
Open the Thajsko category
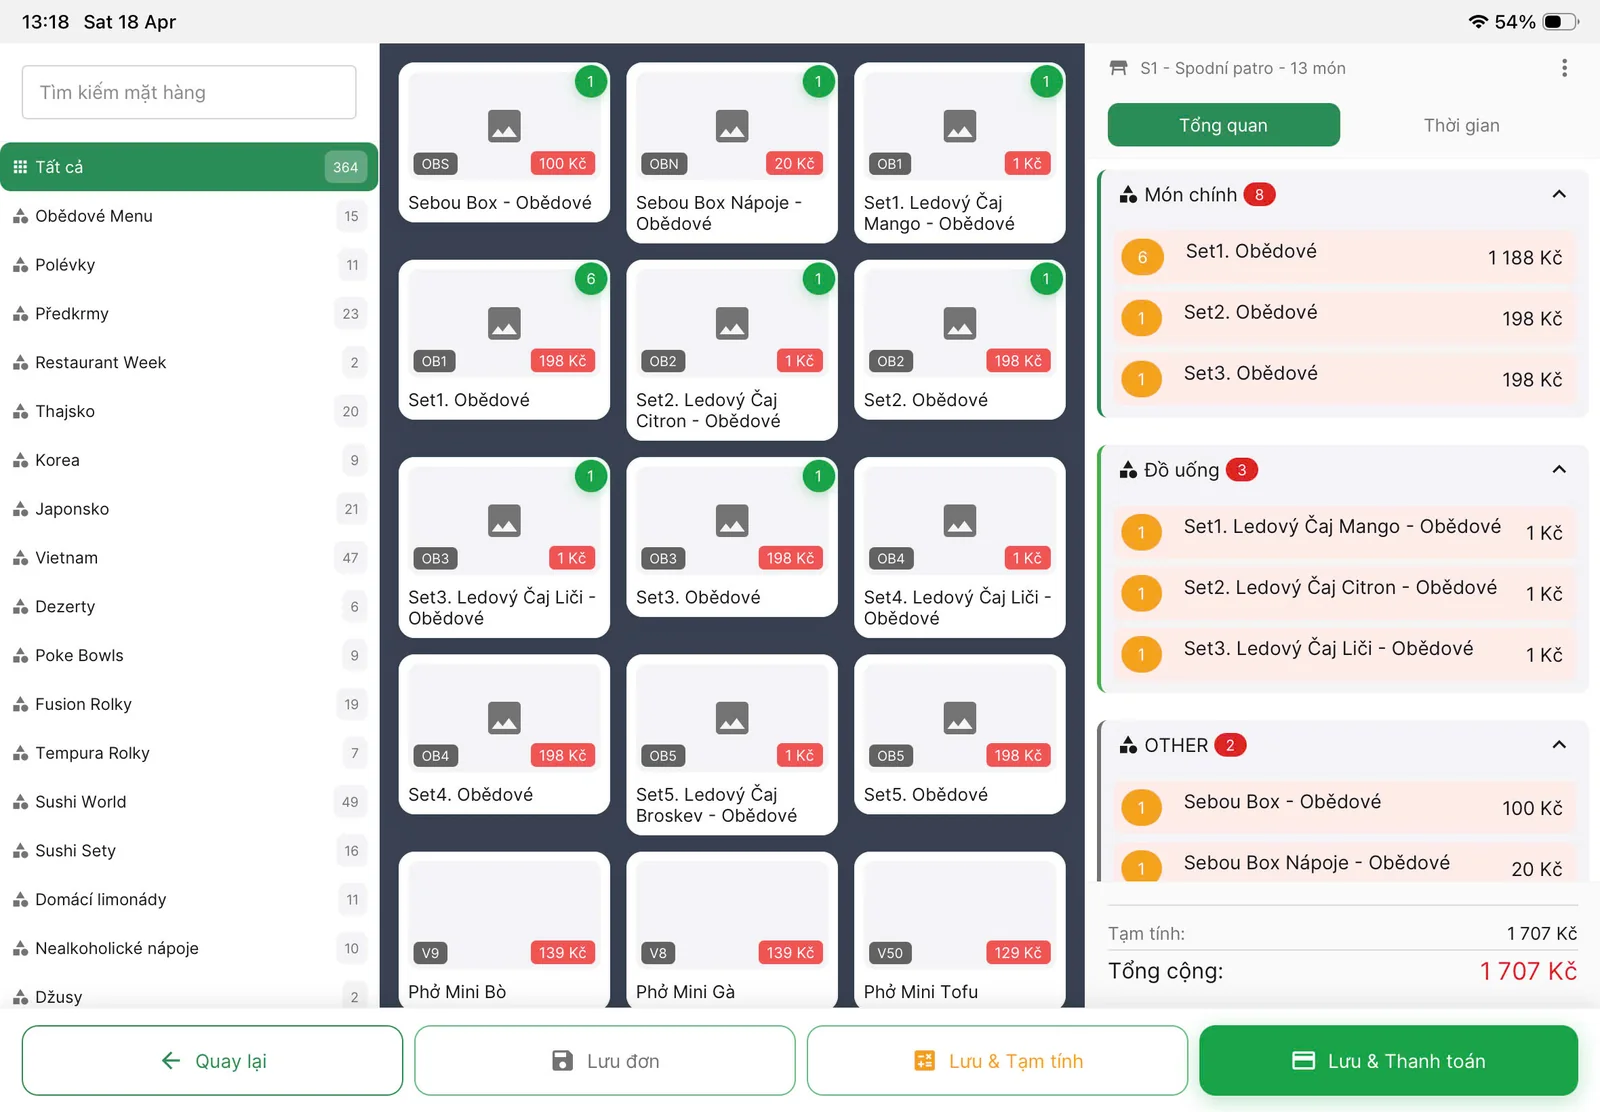point(189,412)
